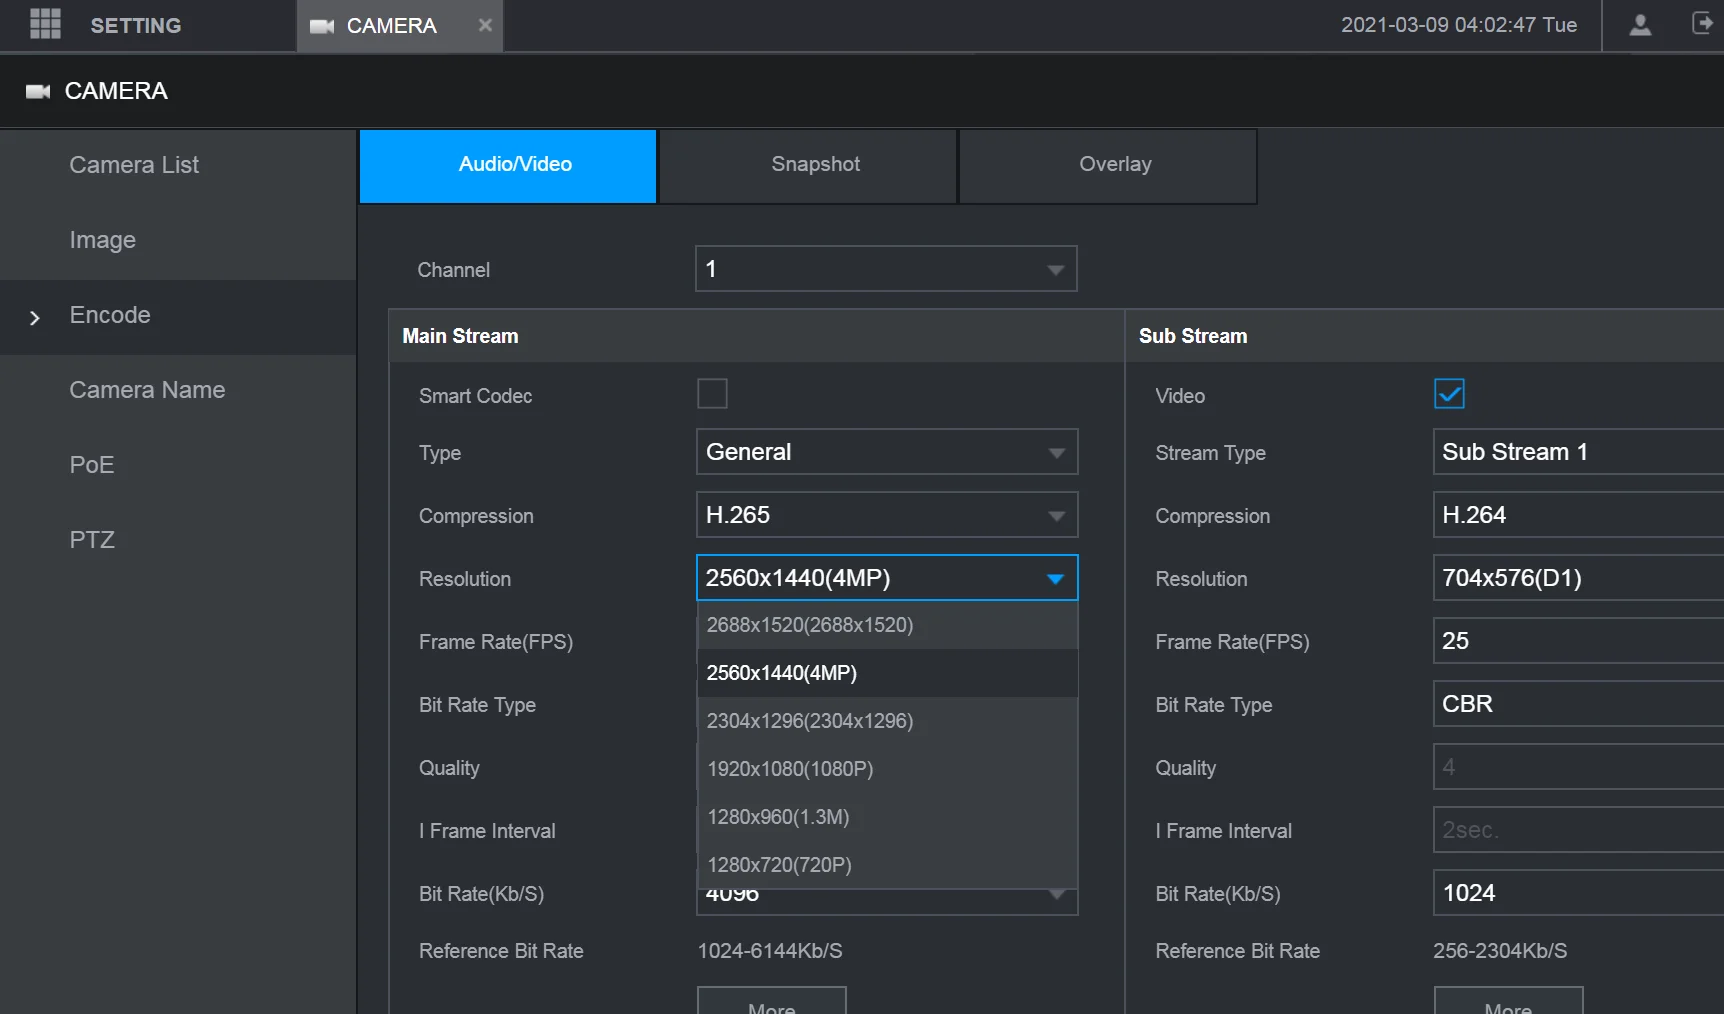
Task: Go to the PTZ settings page
Action: click(92, 540)
